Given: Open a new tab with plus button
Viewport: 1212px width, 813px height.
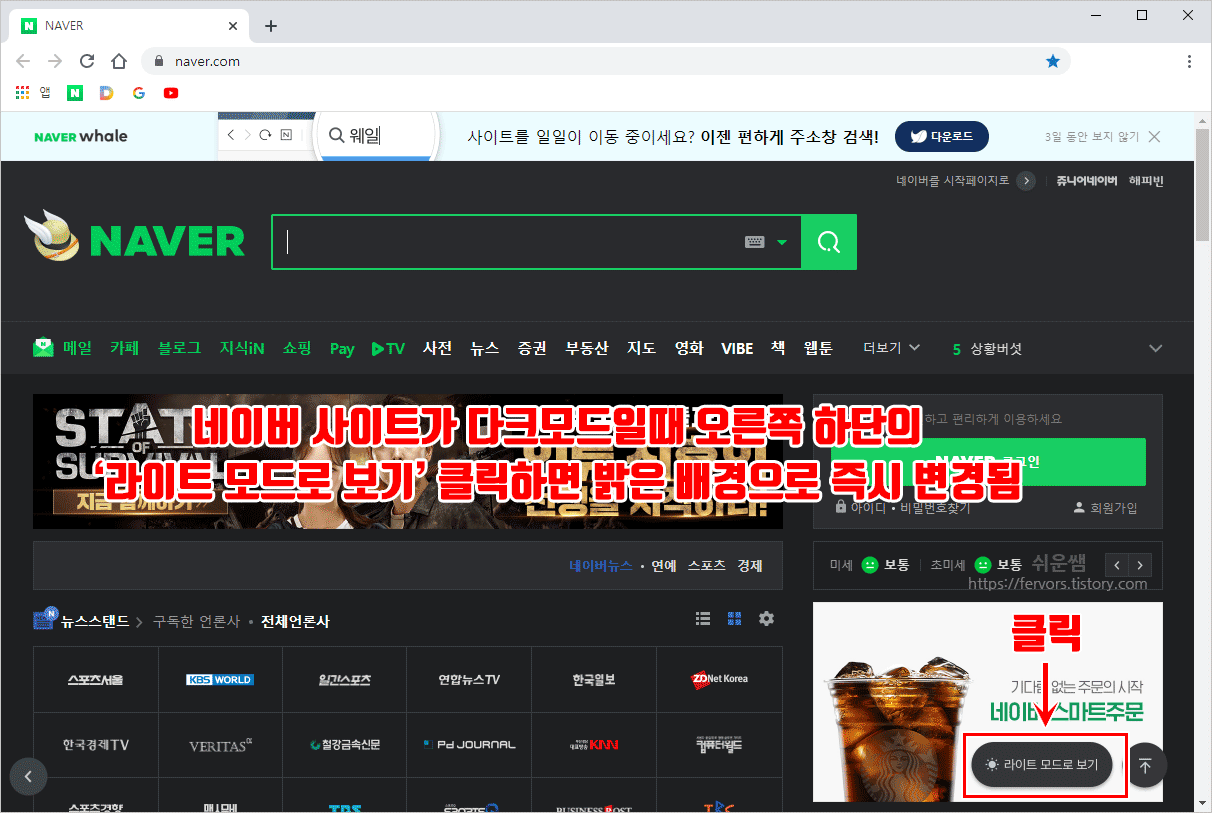Looking at the screenshot, I should click(271, 26).
